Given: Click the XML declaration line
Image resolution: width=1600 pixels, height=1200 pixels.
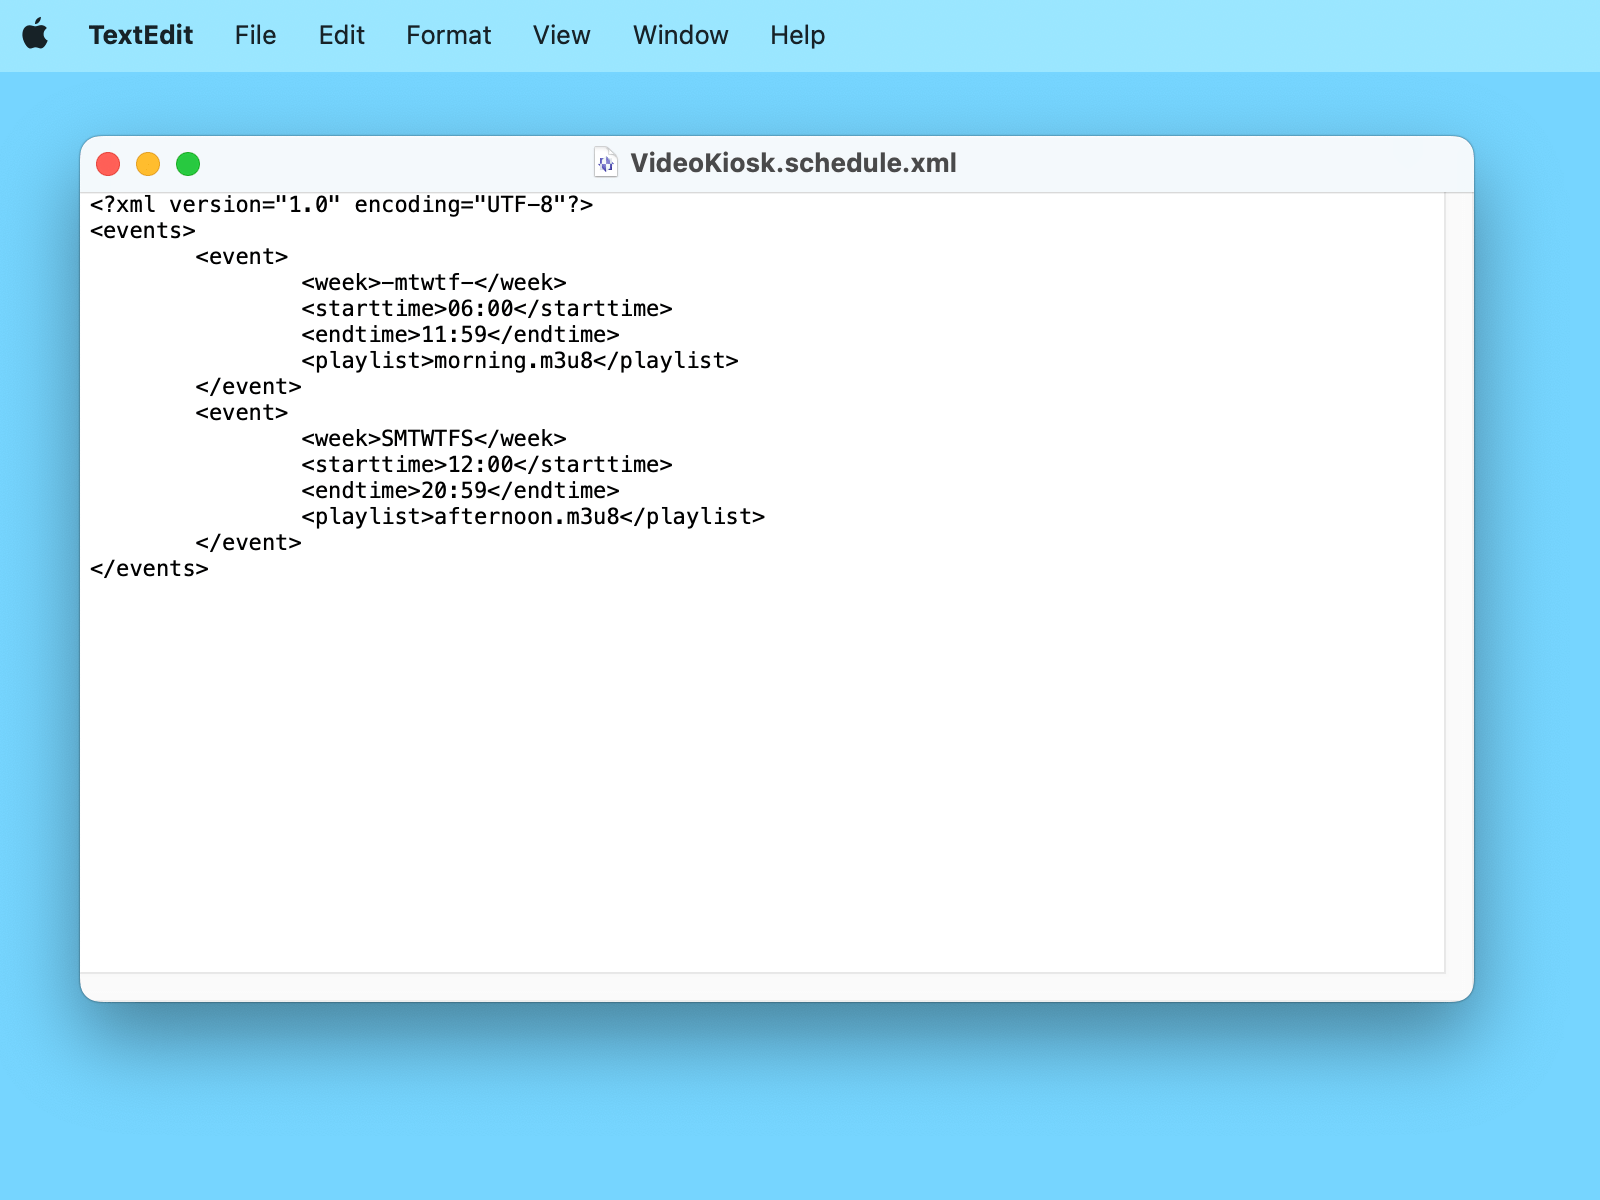Looking at the screenshot, I should (x=340, y=204).
